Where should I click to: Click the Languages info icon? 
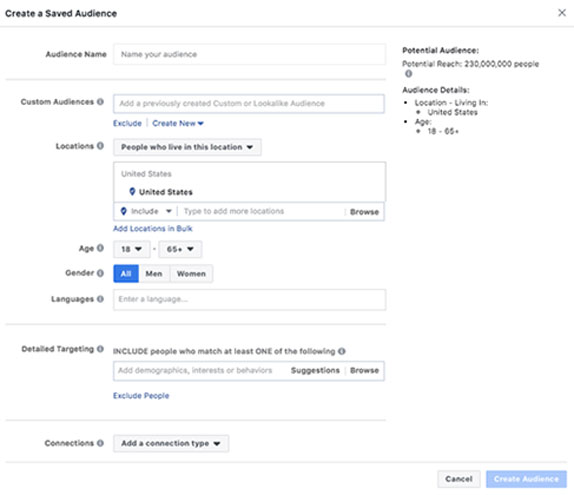click(x=100, y=299)
